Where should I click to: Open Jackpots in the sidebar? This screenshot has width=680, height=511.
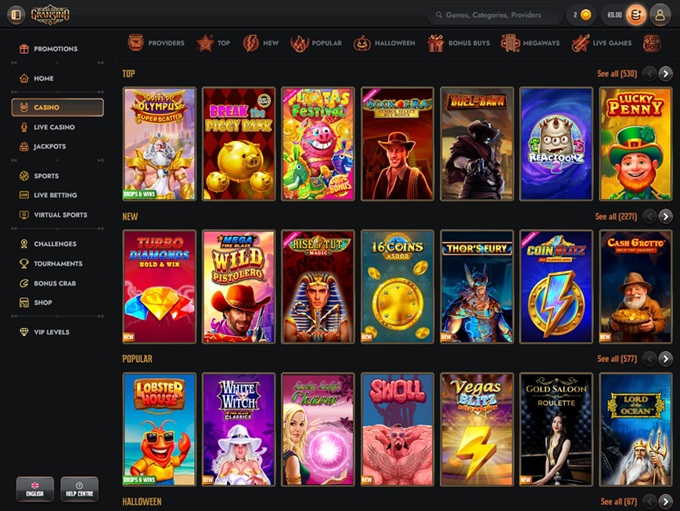coord(49,147)
